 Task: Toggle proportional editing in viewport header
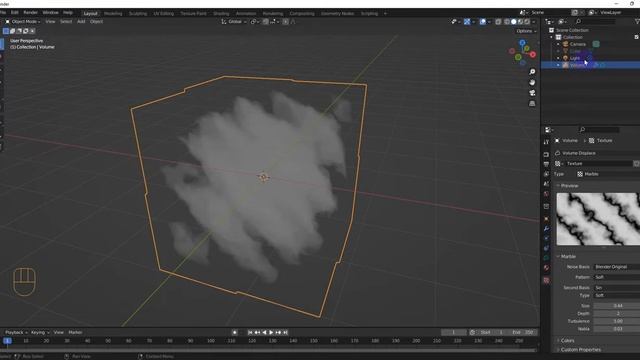tap(286, 22)
